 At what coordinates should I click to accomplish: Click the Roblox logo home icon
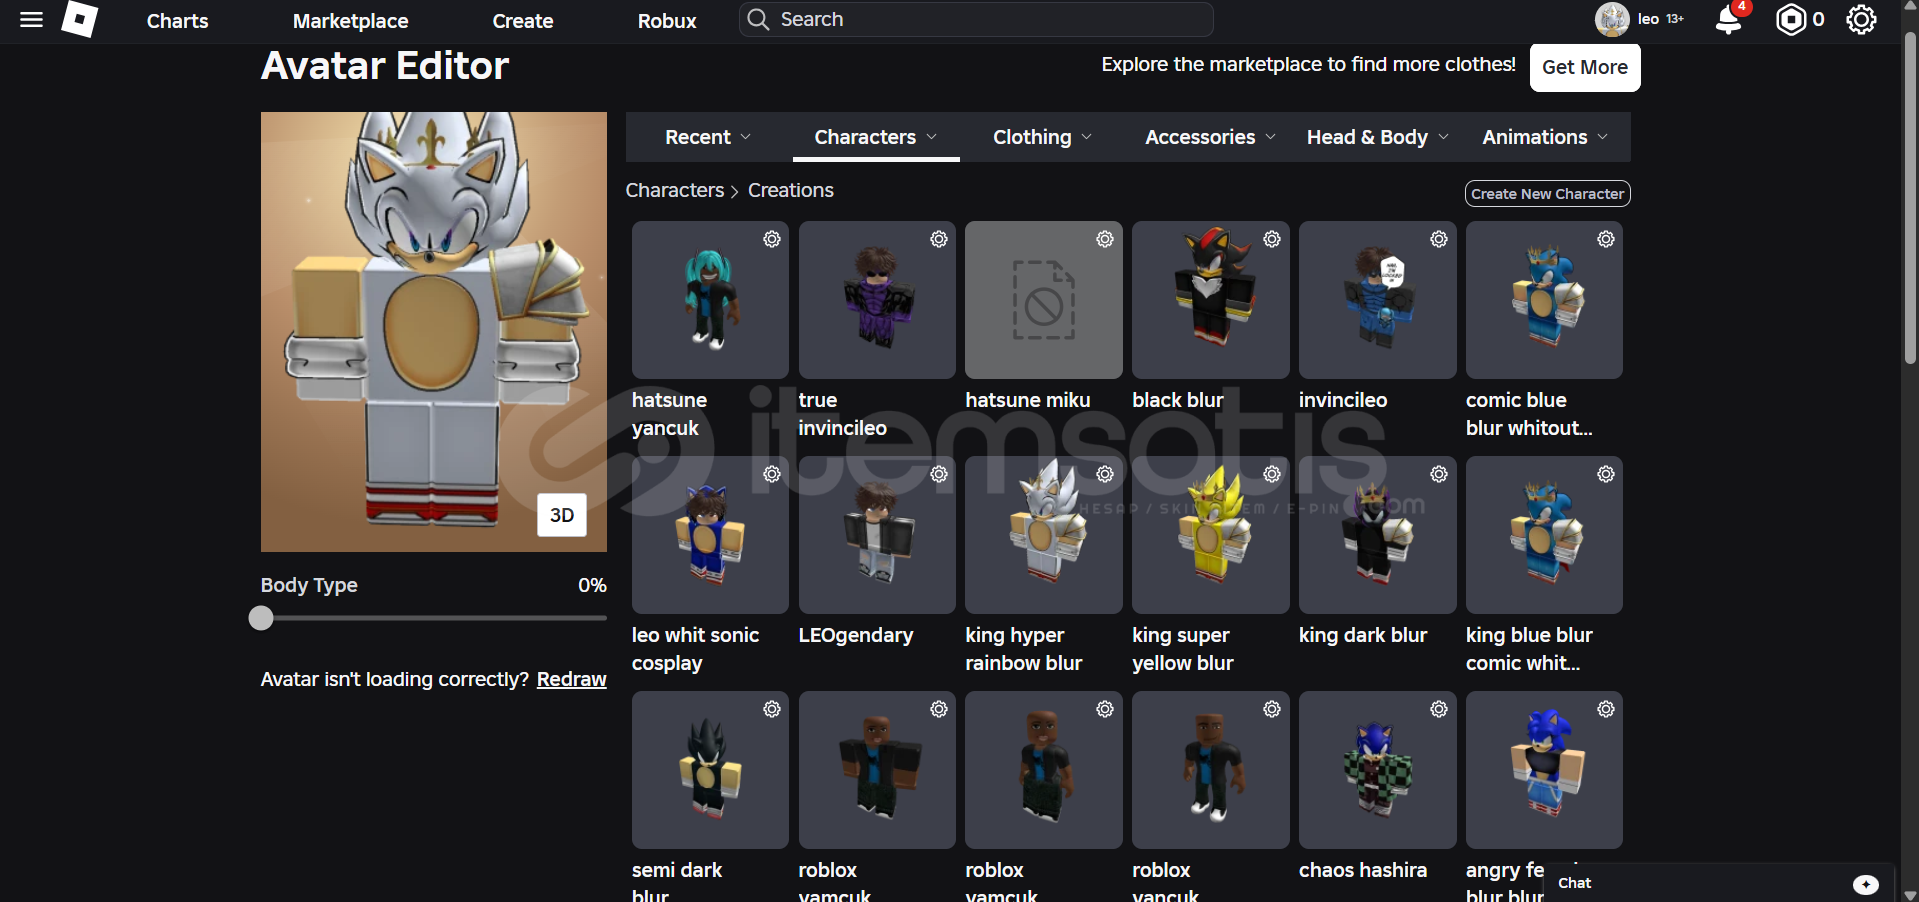tap(79, 19)
